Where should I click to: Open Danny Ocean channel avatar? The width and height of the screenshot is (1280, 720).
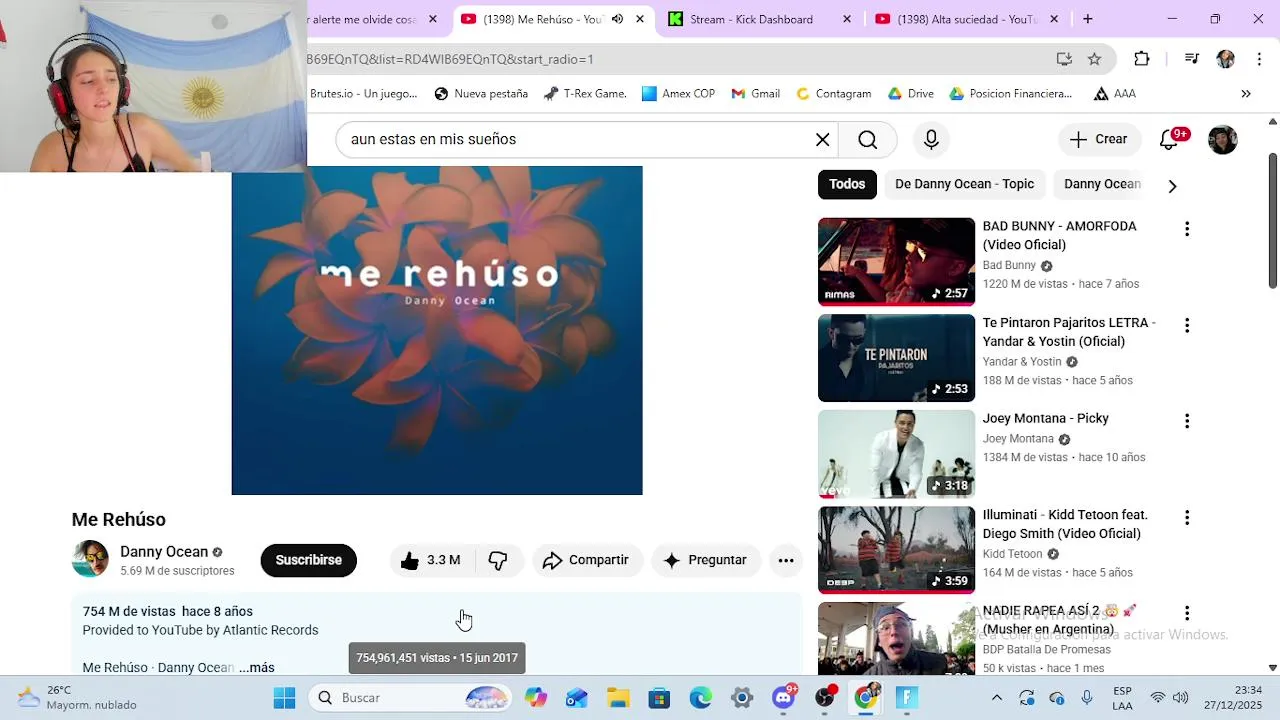(90, 559)
